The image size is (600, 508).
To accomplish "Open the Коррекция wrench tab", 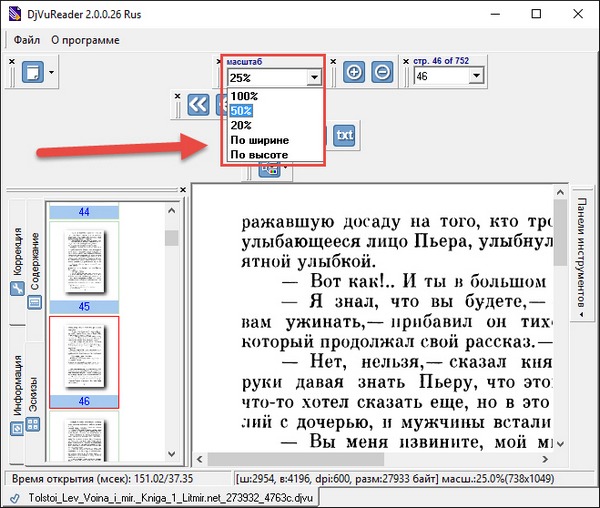I will tap(17, 262).
